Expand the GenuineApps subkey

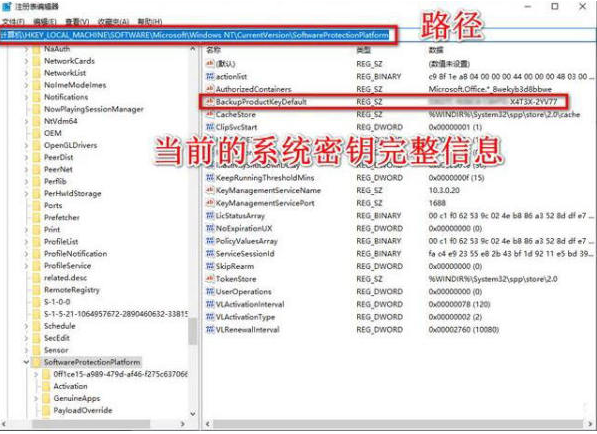(x=36, y=399)
